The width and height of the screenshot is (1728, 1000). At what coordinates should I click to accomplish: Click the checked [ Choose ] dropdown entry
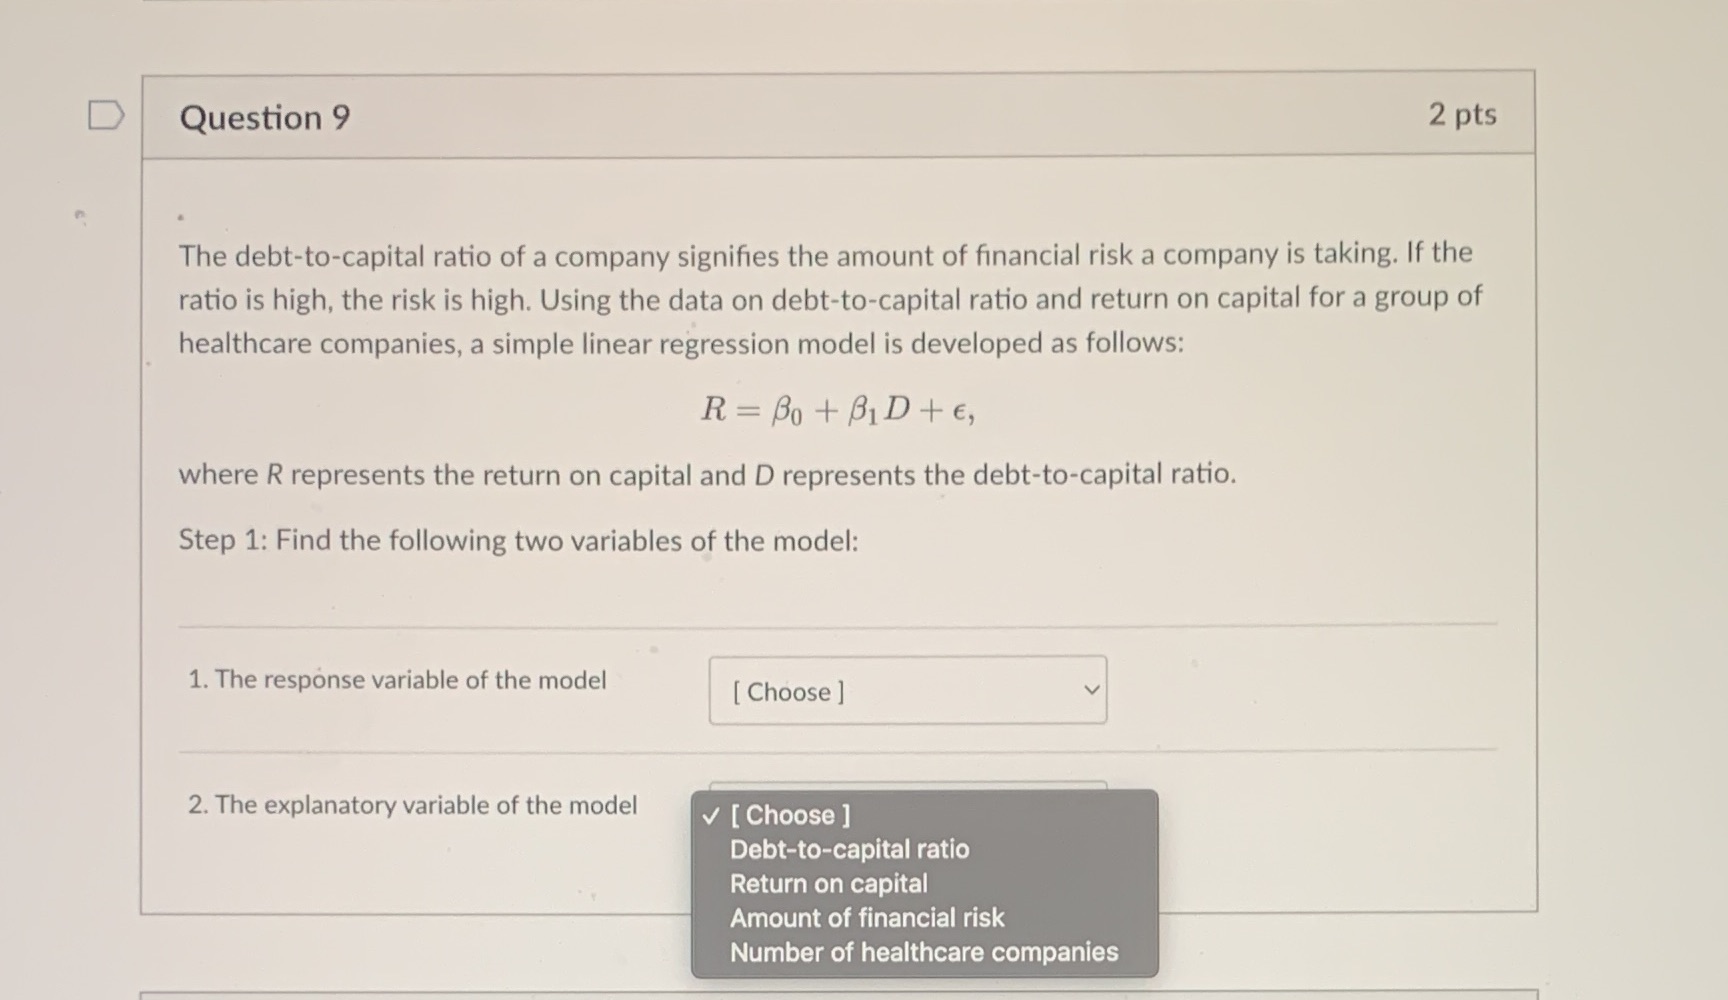point(790,815)
